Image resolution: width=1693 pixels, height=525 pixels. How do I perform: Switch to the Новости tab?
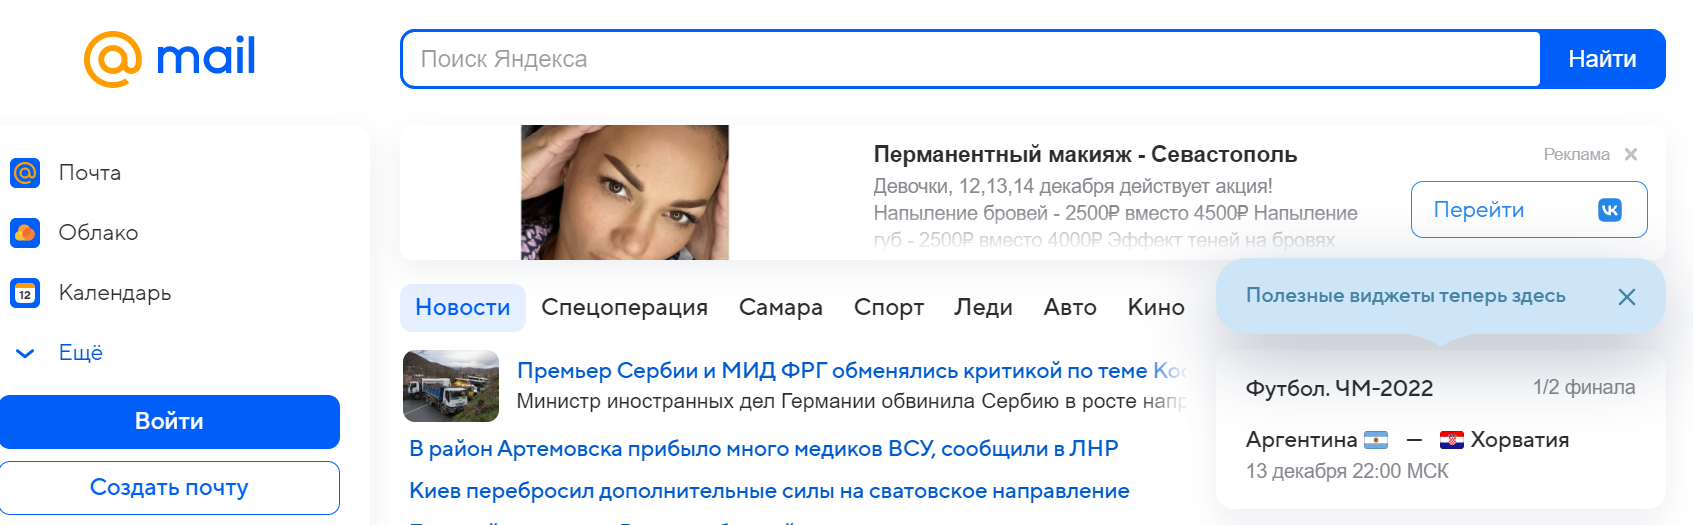(x=462, y=308)
